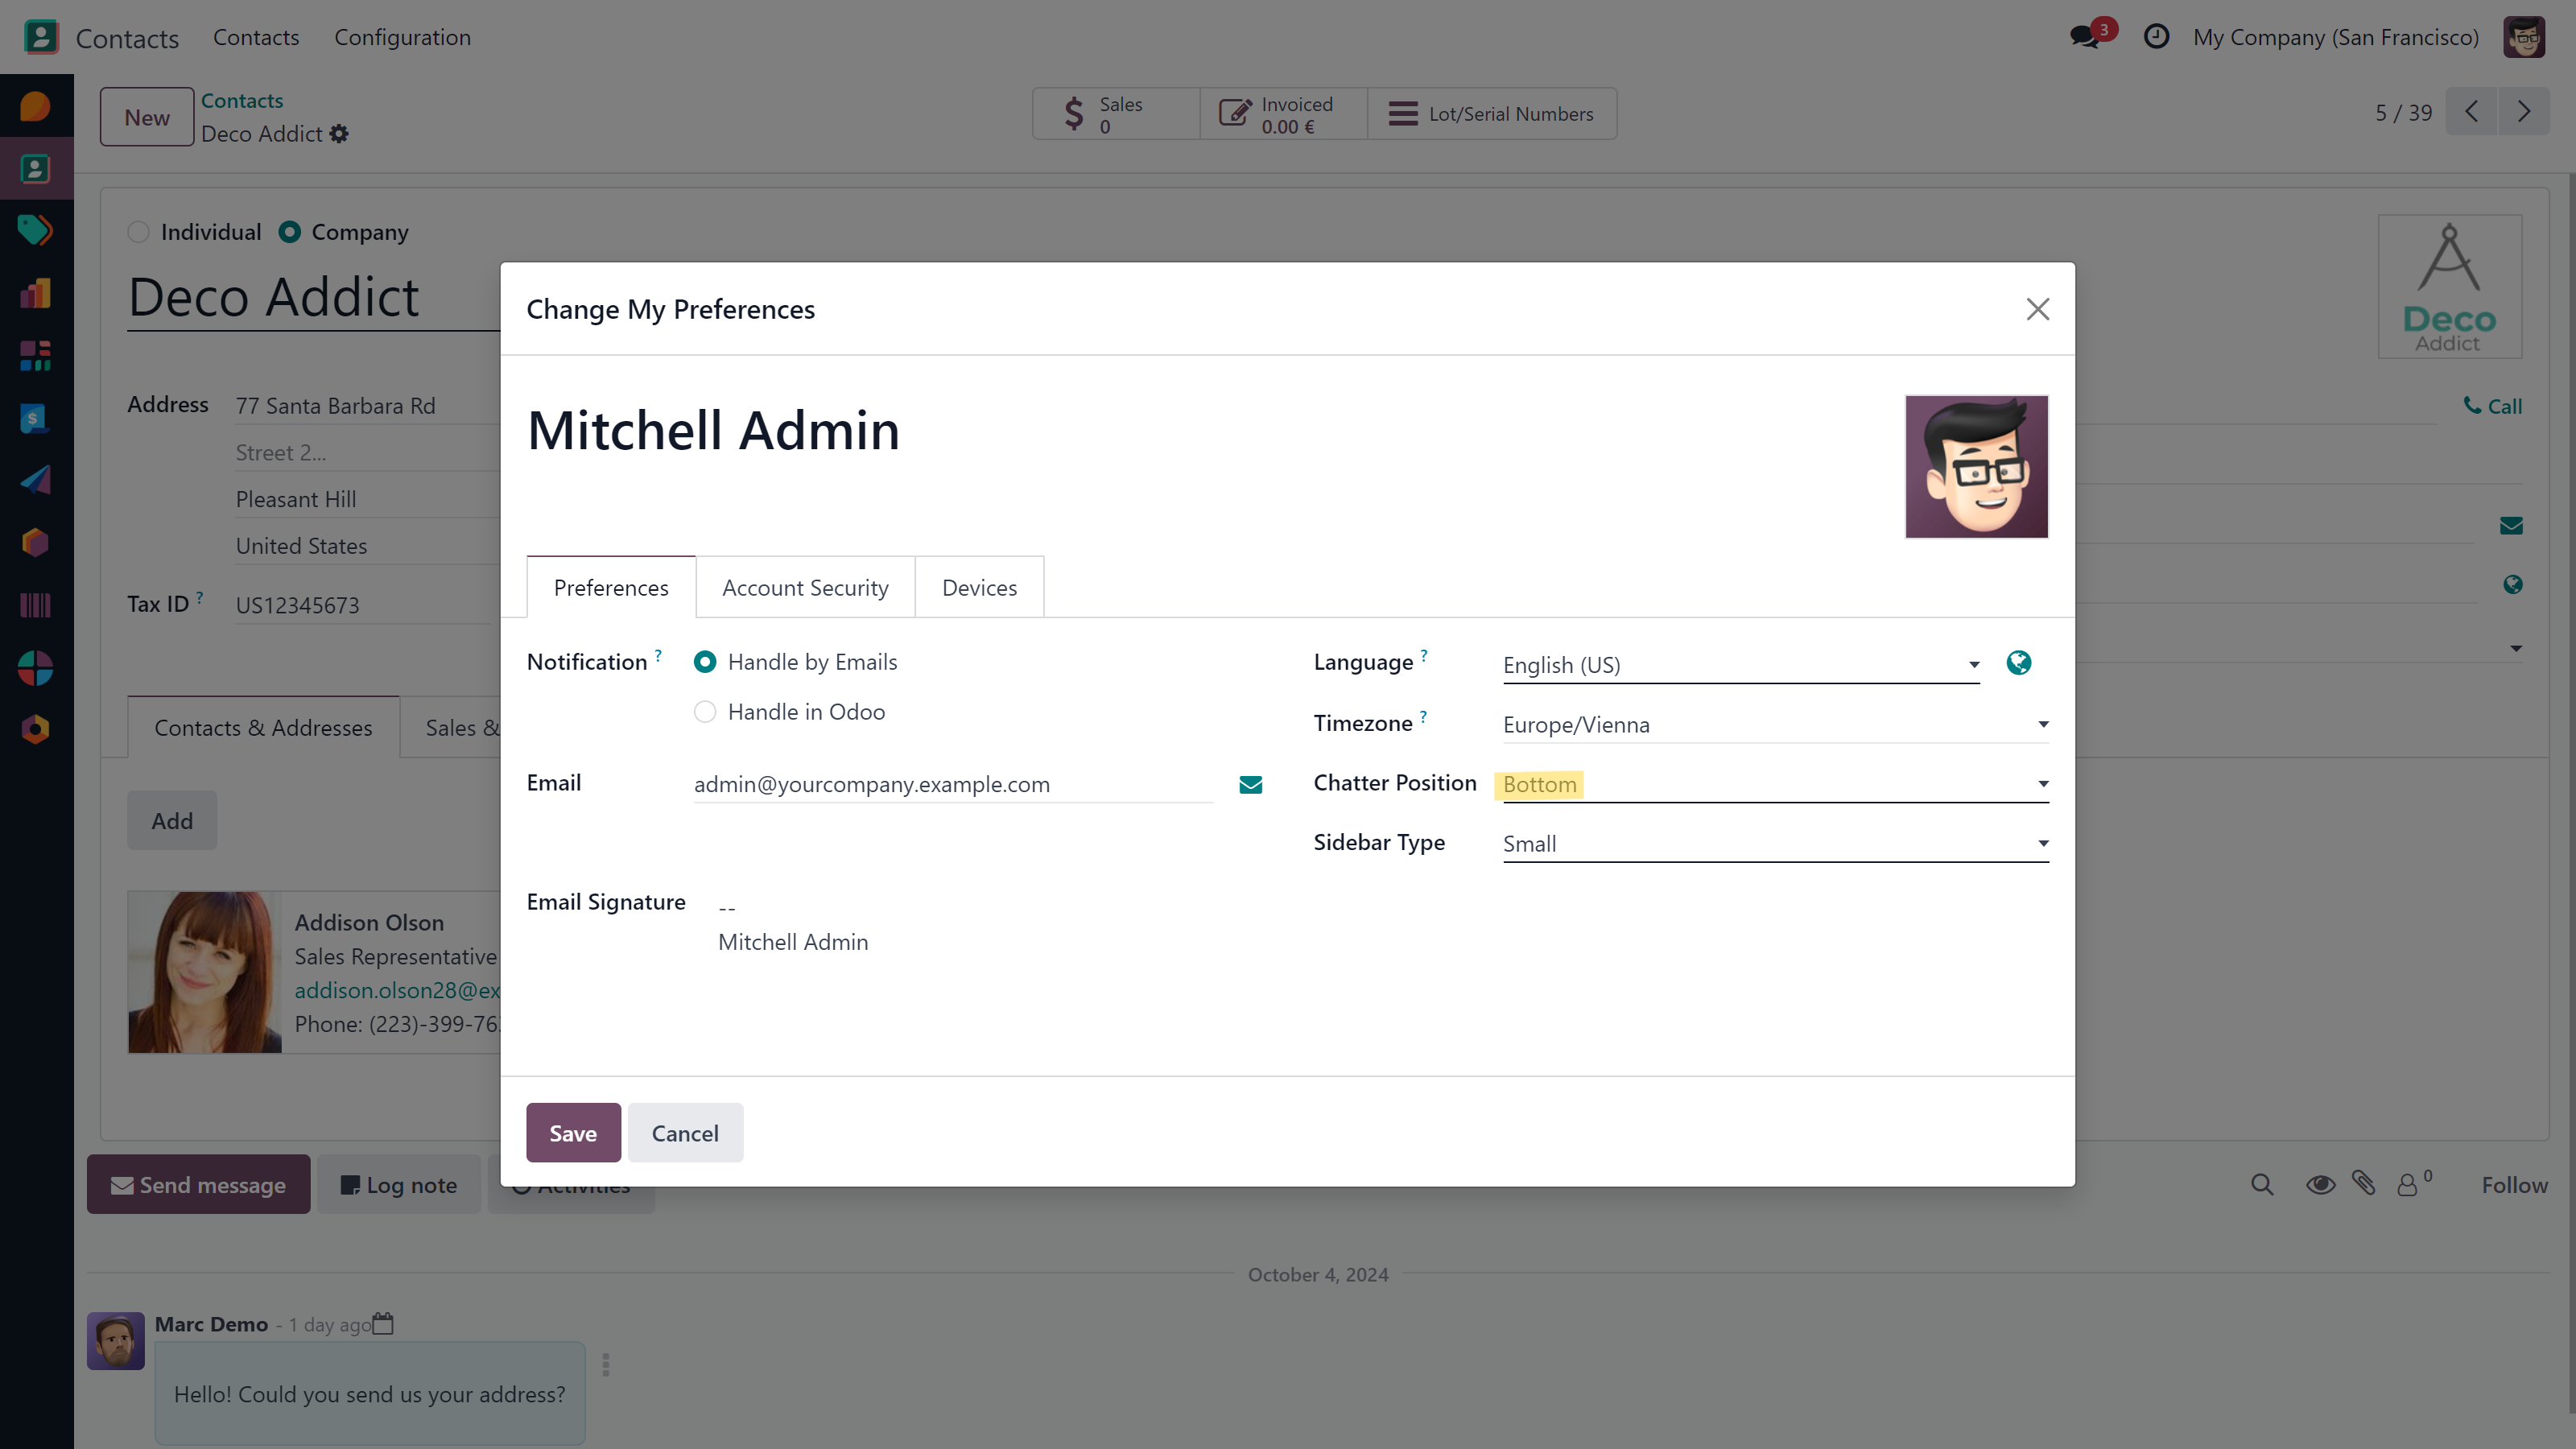The image size is (2576, 1449).
Task: Open the activities clock icon in navbar
Action: [x=2156, y=37]
